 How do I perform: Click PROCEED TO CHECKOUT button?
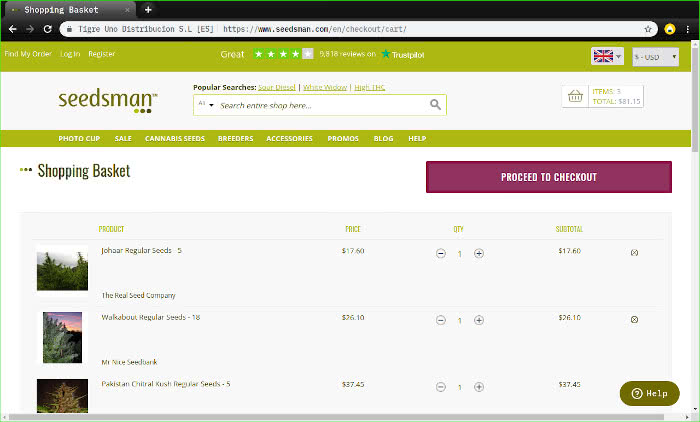tap(549, 177)
